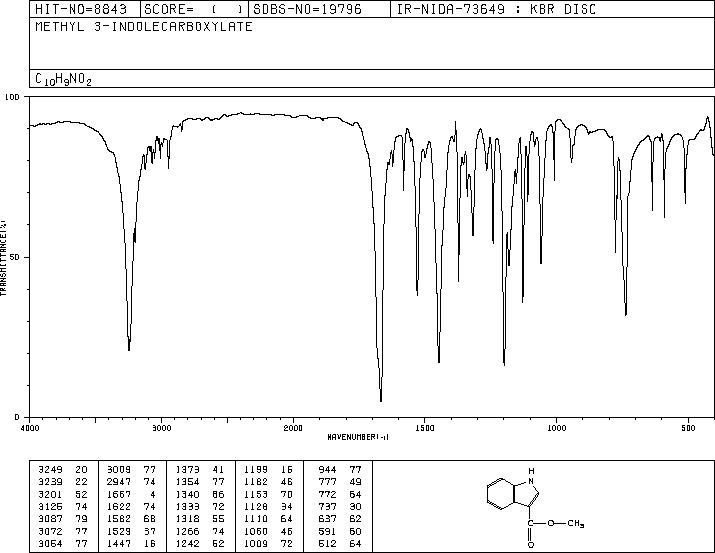Image resolution: width=715 pixels, height=553 pixels.
Task: Select the 1128 peak table entry
Action: (x=269, y=507)
